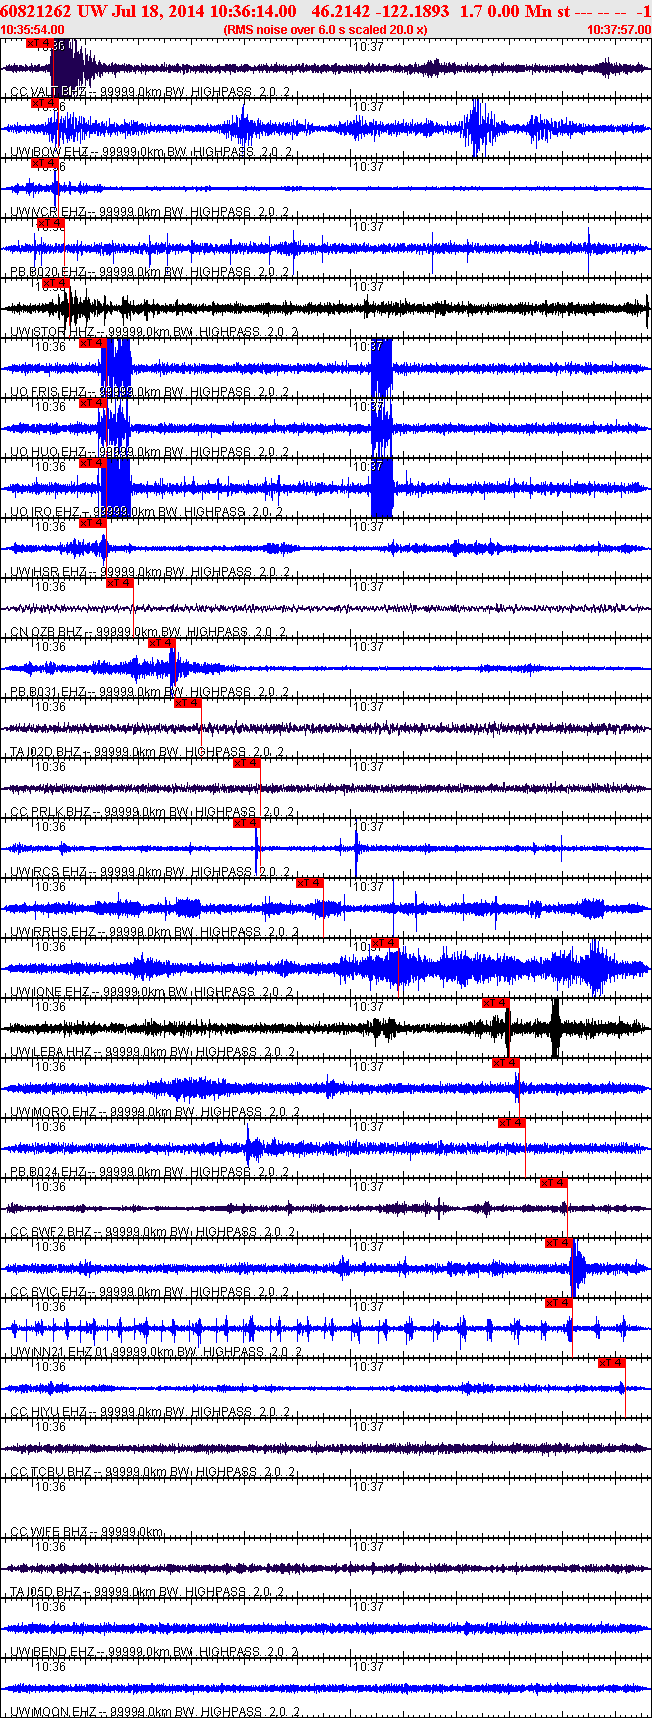Select the UW BEND EHZ trace label
The image size is (652, 1718).
(154, 1652)
